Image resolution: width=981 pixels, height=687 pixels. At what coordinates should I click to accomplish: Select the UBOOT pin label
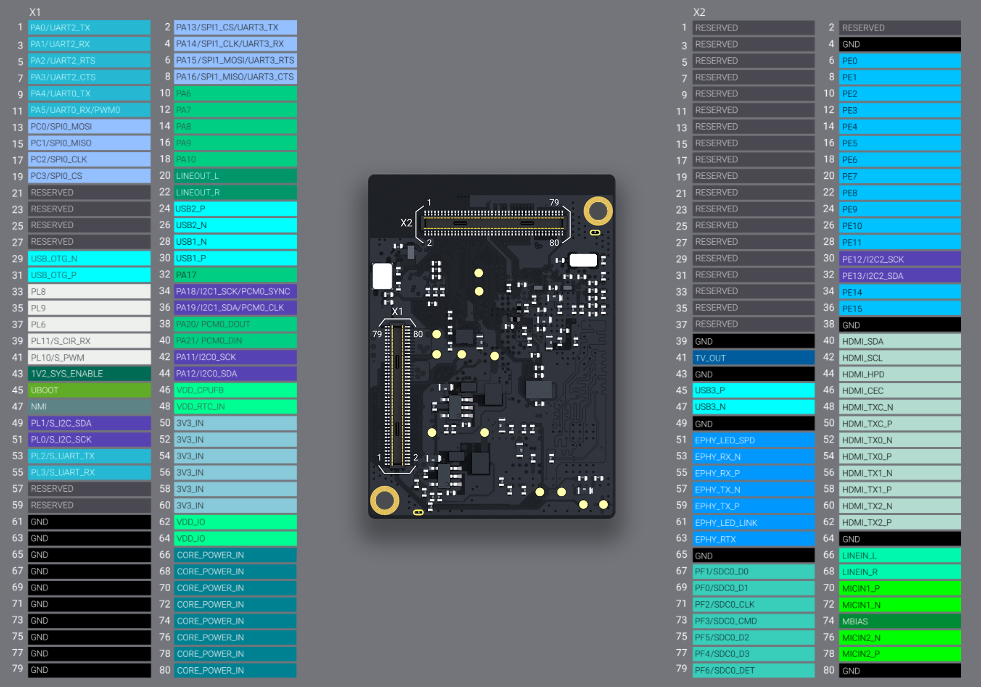(x=89, y=390)
